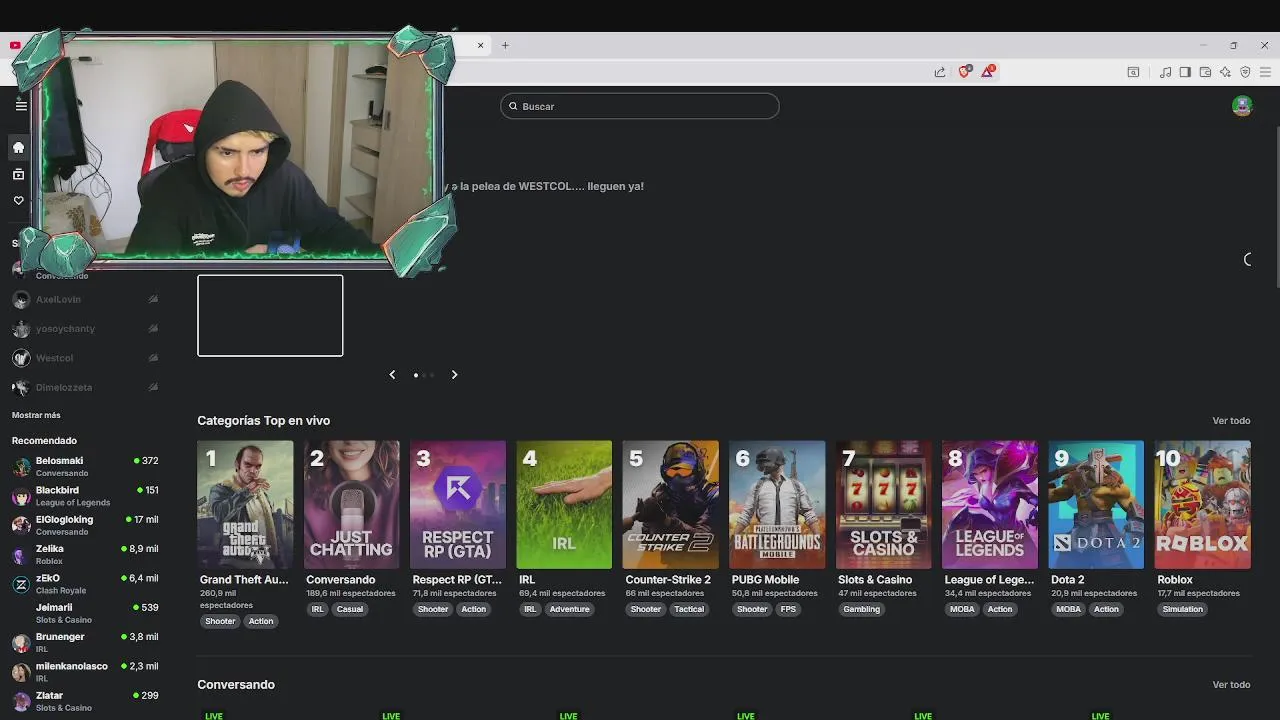Click the browser share page icon

pos(940,72)
